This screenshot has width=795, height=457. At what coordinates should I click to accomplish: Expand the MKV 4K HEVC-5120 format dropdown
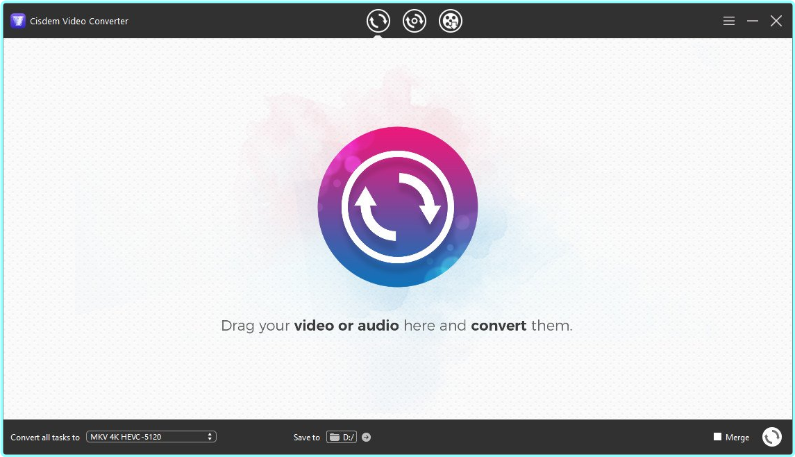click(x=150, y=437)
